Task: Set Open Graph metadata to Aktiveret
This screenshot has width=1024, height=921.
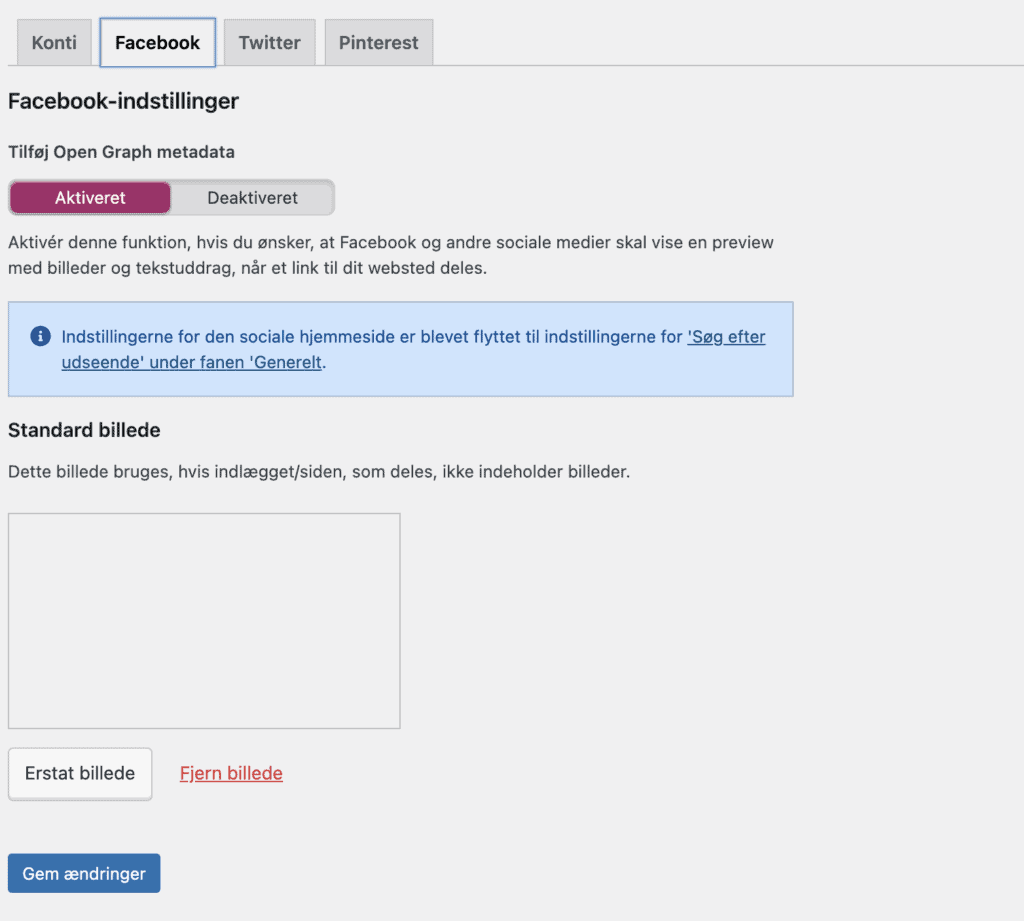Action: click(90, 197)
